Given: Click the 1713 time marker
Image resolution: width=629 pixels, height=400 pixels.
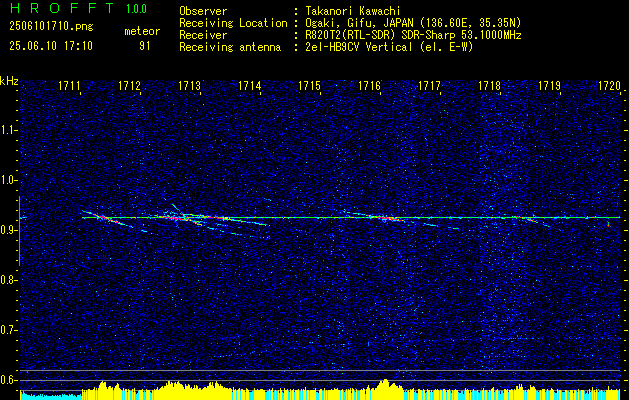Looking at the screenshot, I should point(189,86).
